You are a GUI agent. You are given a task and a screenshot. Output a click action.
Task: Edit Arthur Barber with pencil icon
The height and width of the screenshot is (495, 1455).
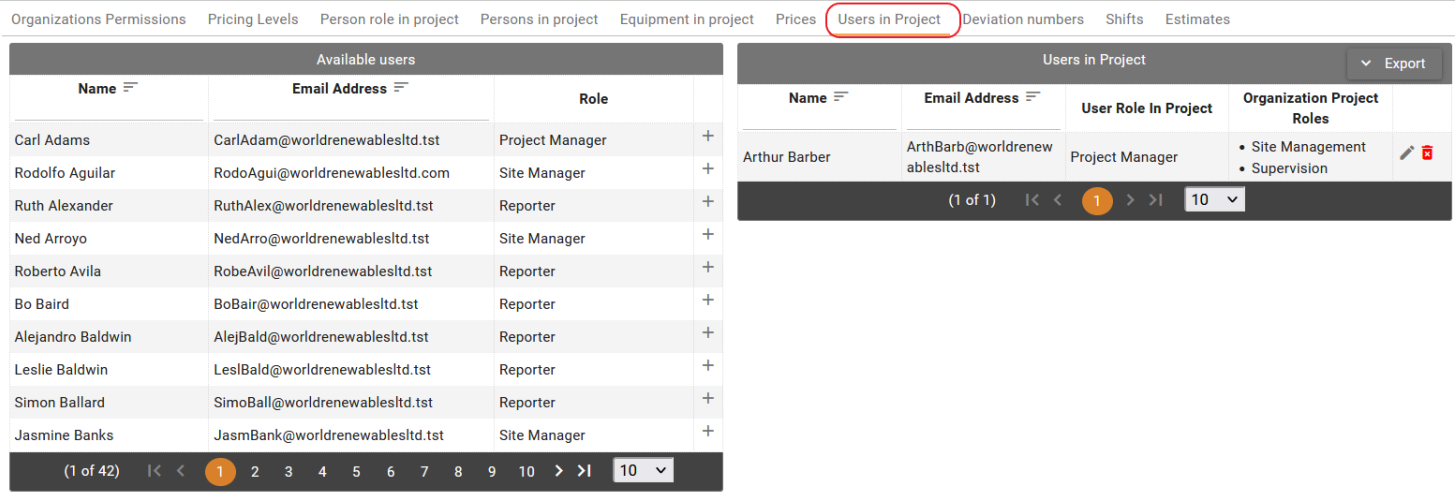click(x=1406, y=153)
